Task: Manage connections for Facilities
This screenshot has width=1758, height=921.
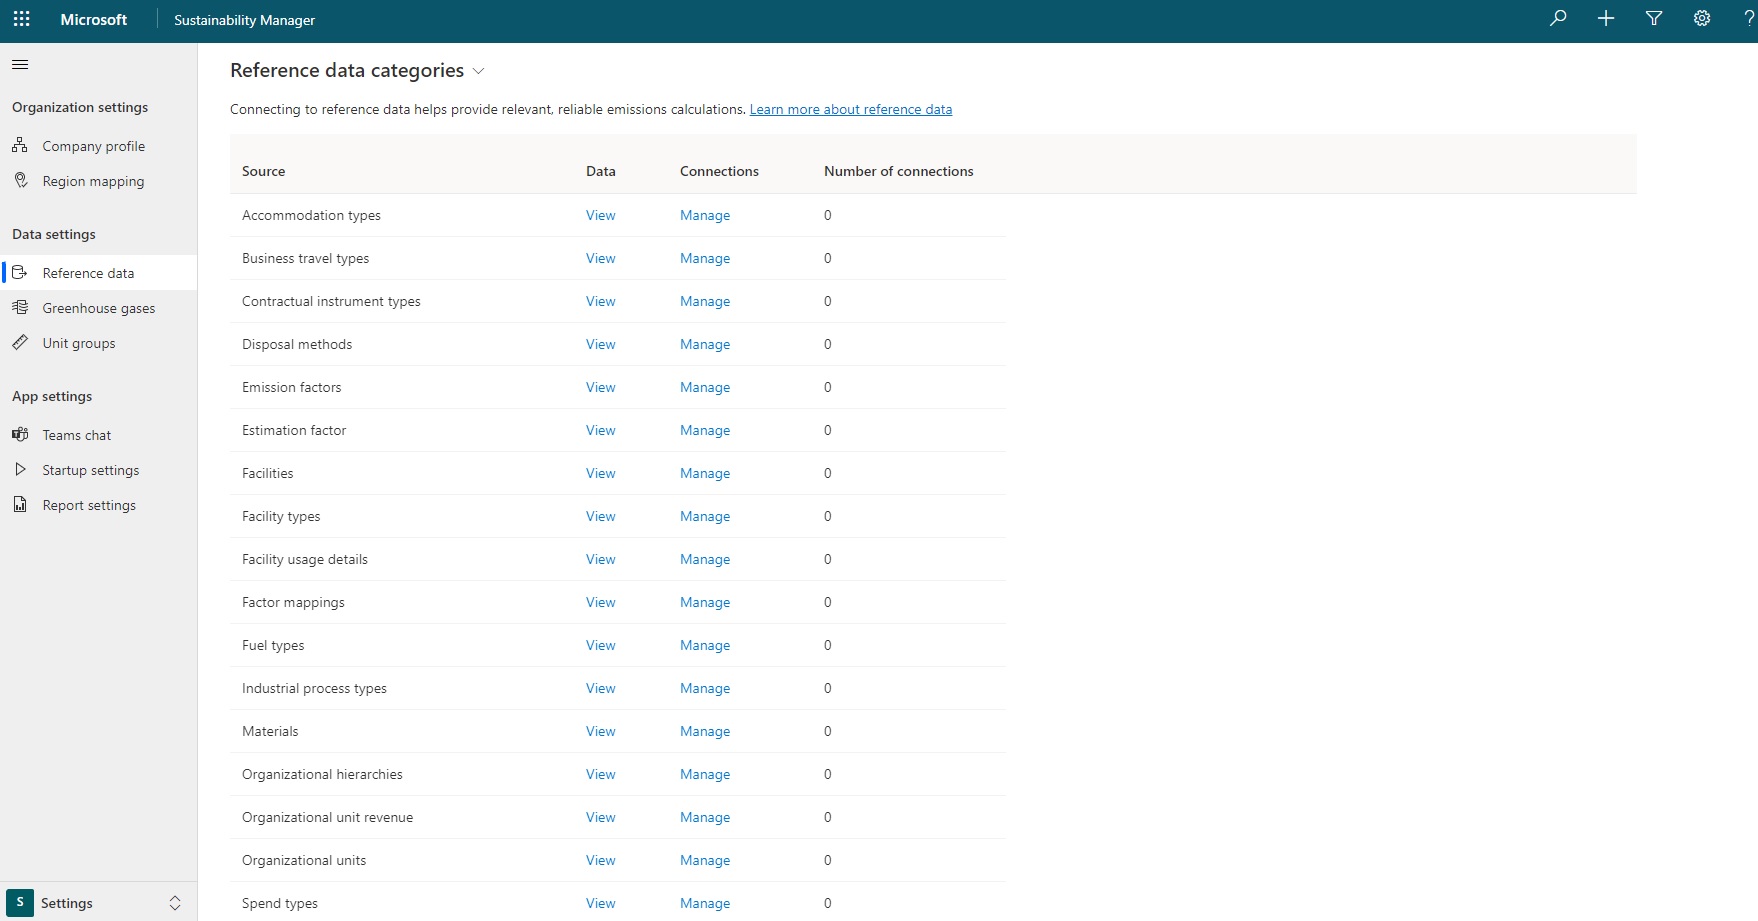Action: tap(705, 473)
